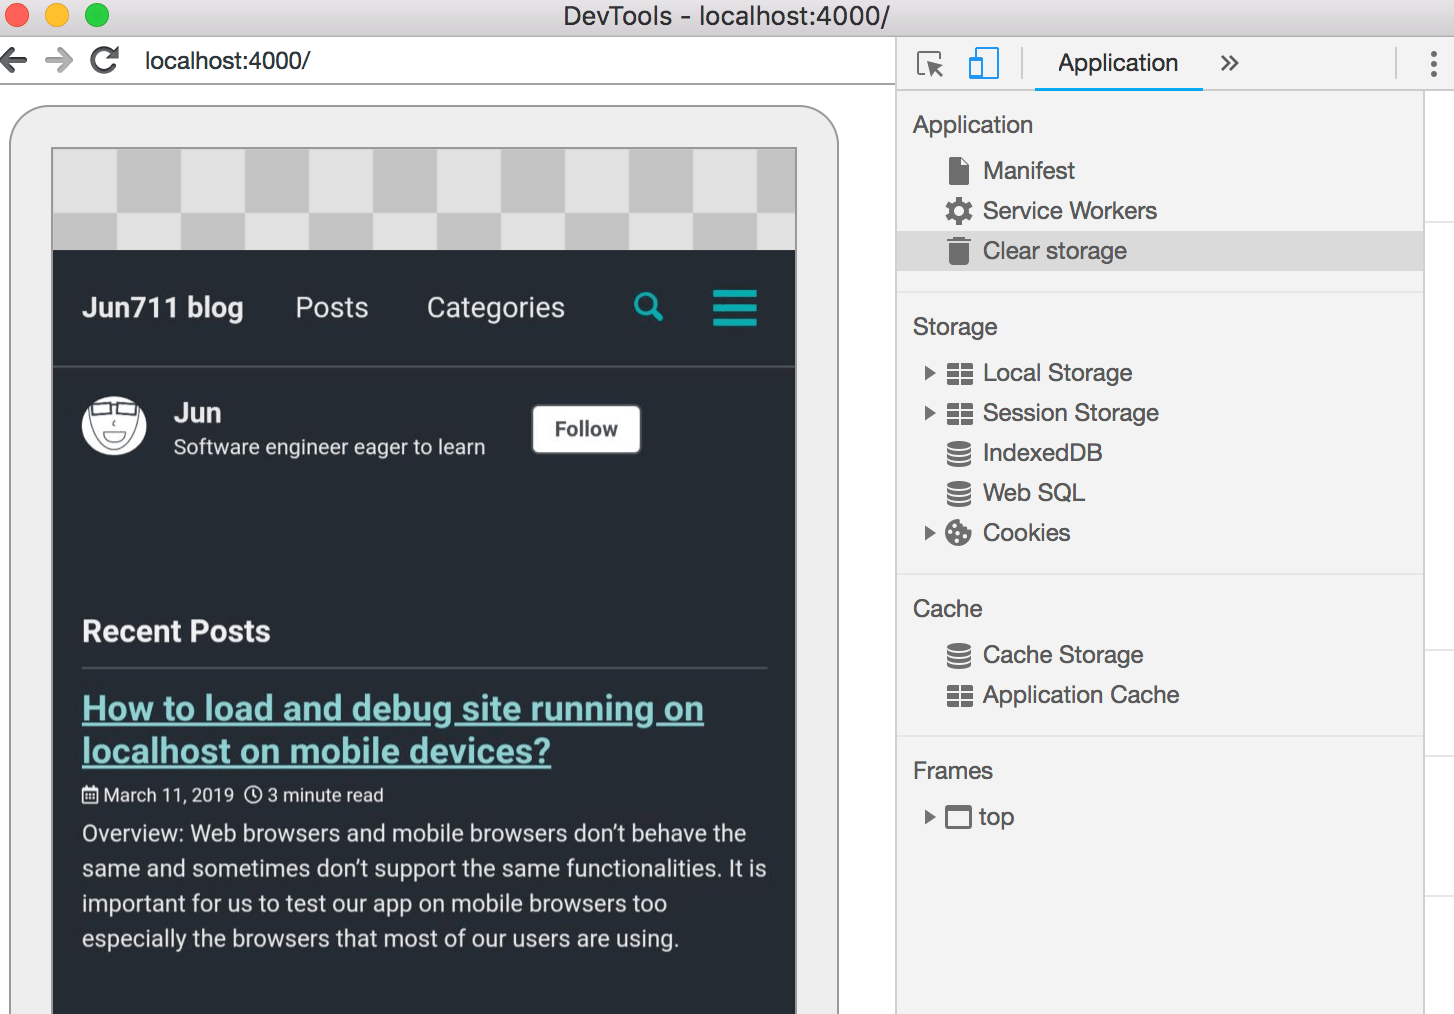Expand the top frame node
Screen dimensions: 1454x1014
pyautogui.click(x=929, y=817)
